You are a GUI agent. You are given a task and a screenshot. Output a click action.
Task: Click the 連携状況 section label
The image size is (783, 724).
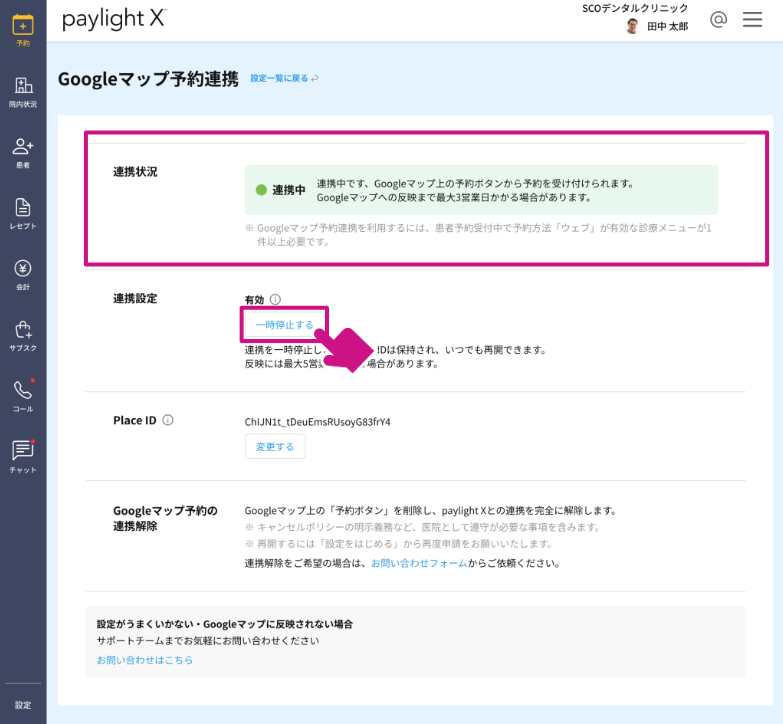[135, 172]
